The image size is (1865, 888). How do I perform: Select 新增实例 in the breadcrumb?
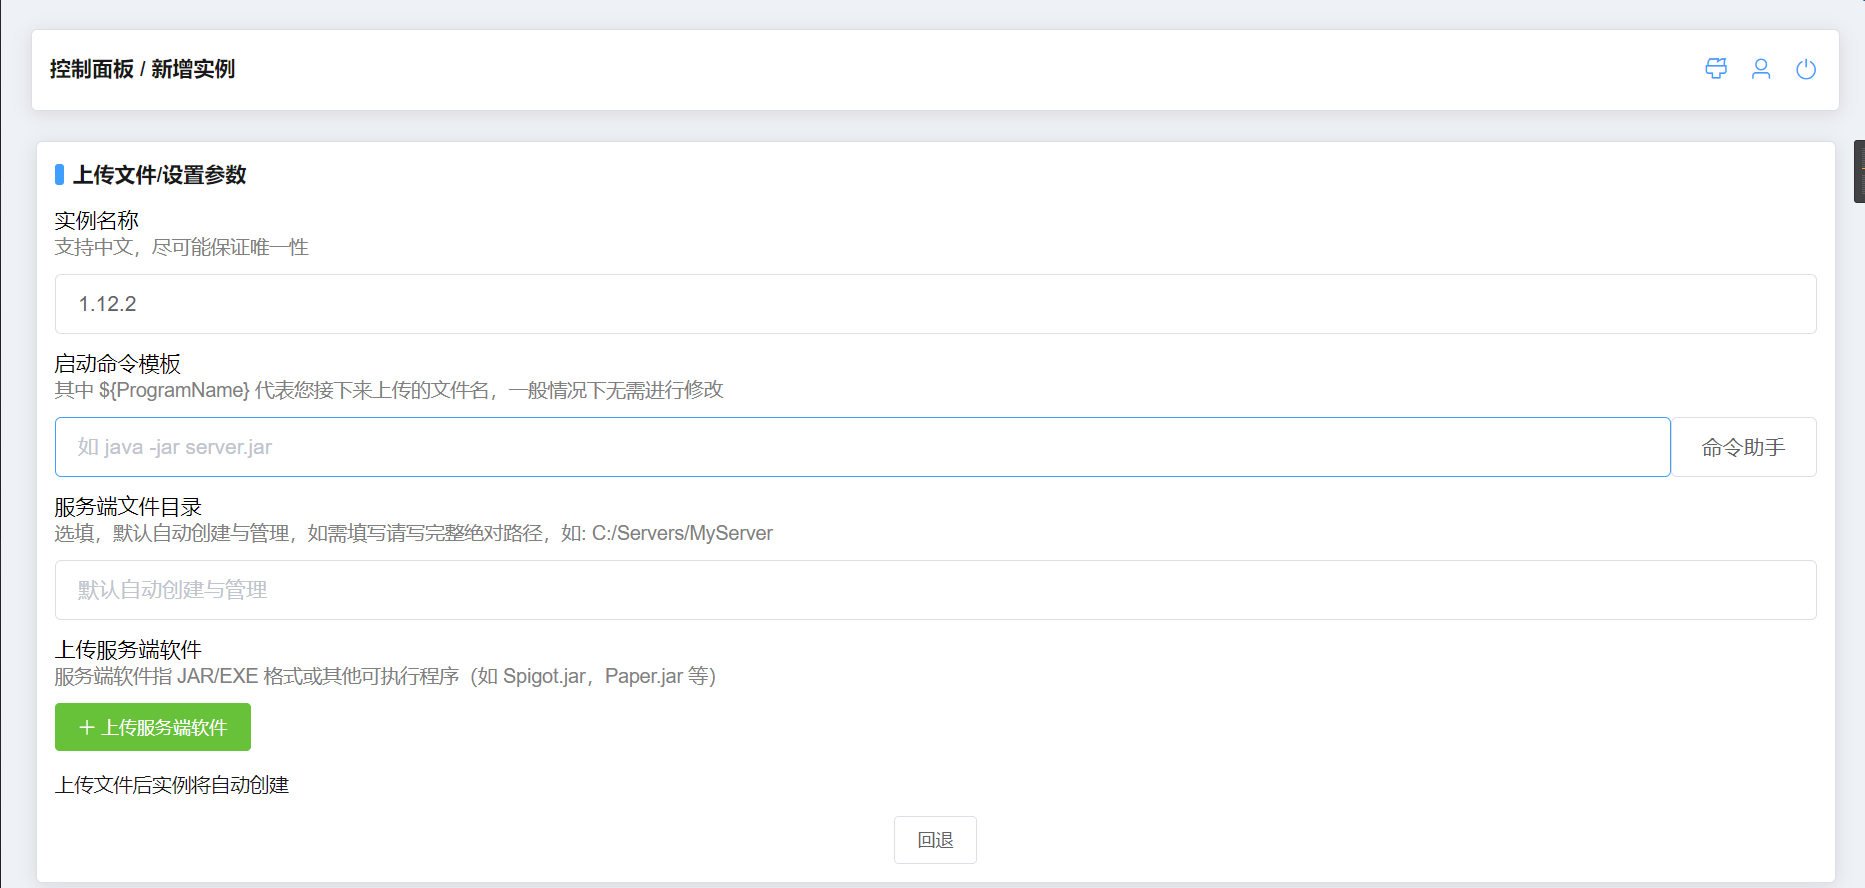[x=193, y=69]
